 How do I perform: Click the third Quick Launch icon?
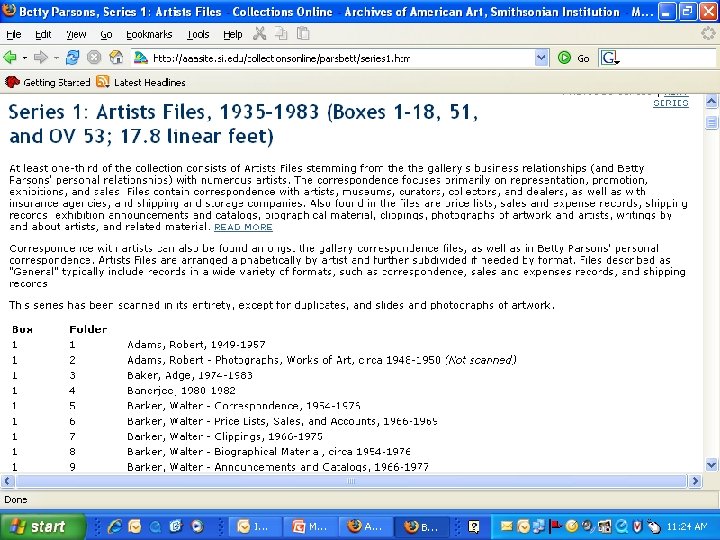[x=155, y=526]
